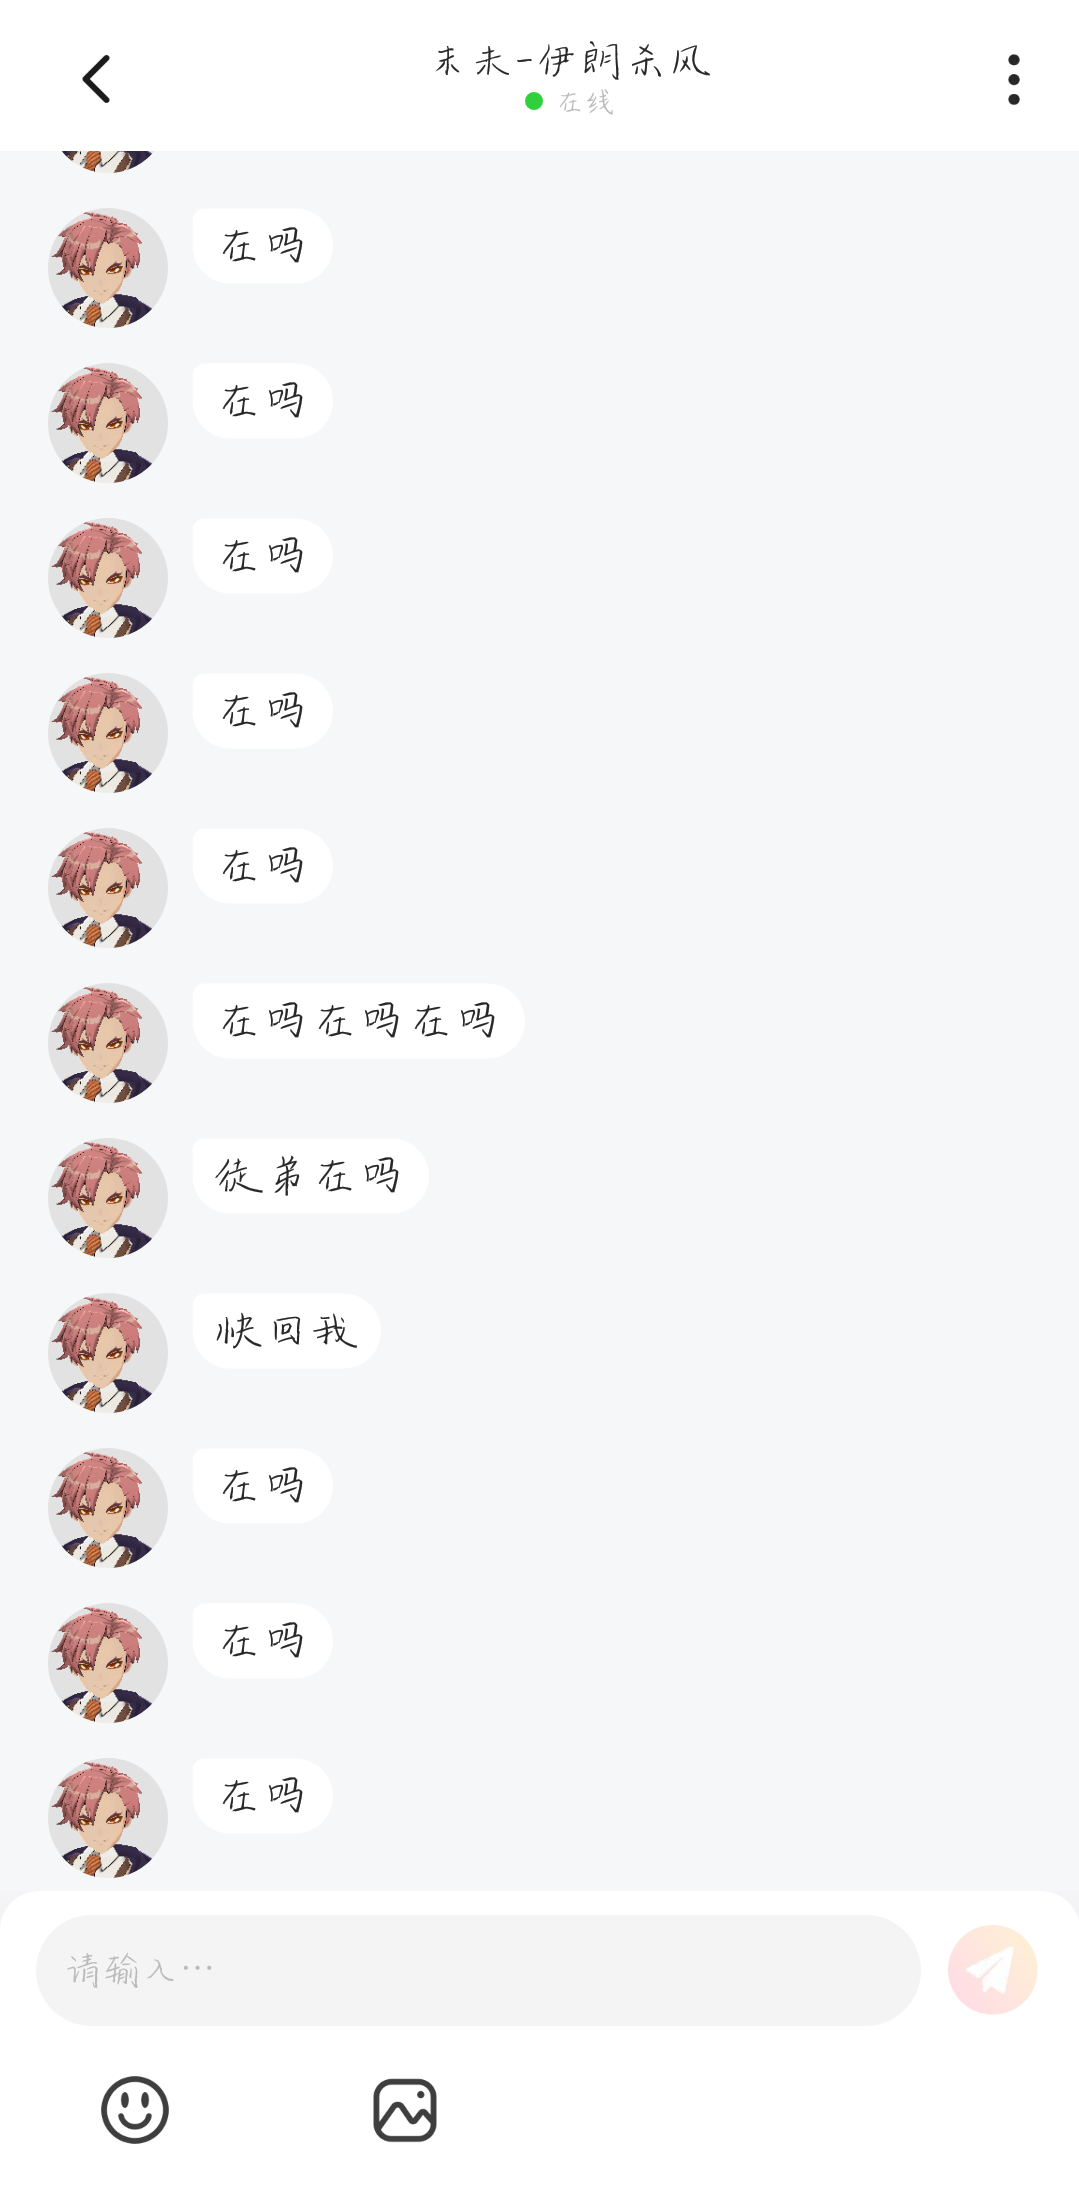Tap the avatar beside 快回我 message
This screenshot has width=1079, height=2191.
pyautogui.click(x=108, y=1353)
